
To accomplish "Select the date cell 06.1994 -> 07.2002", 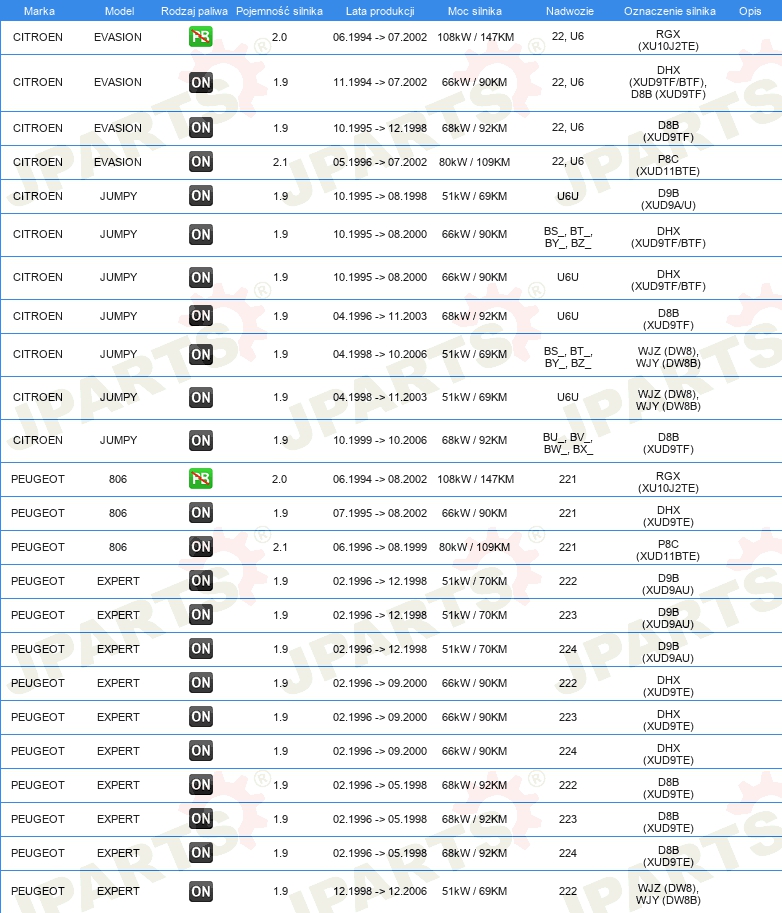I will 380,37.
